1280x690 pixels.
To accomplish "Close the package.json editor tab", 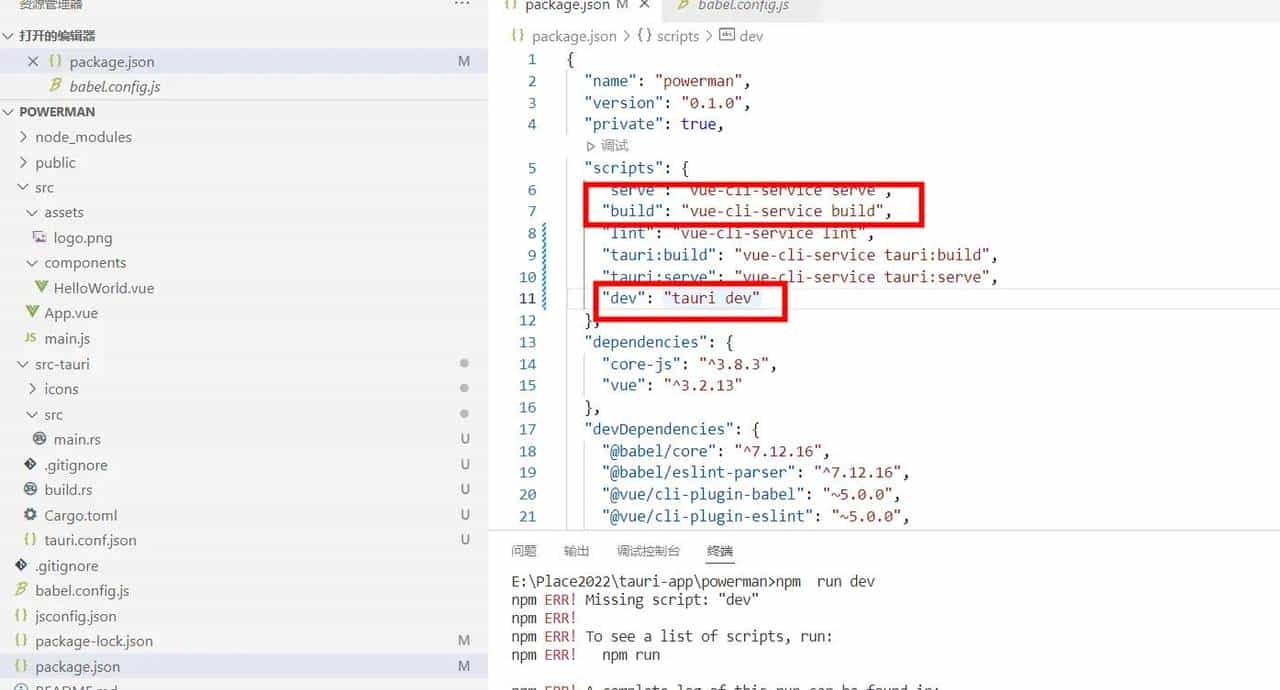I will (x=645, y=5).
